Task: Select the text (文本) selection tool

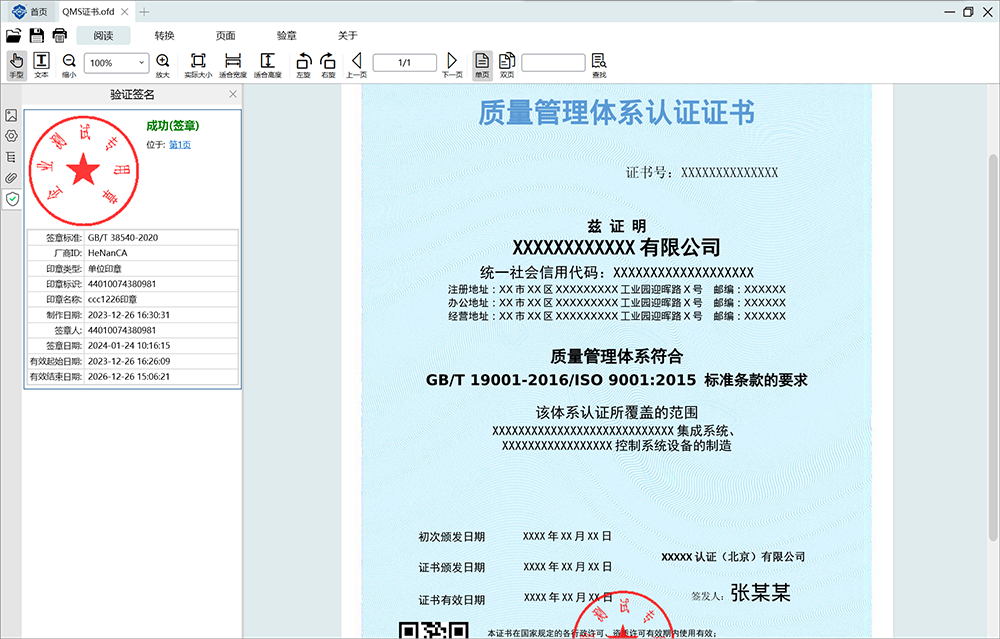Action: point(41,65)
